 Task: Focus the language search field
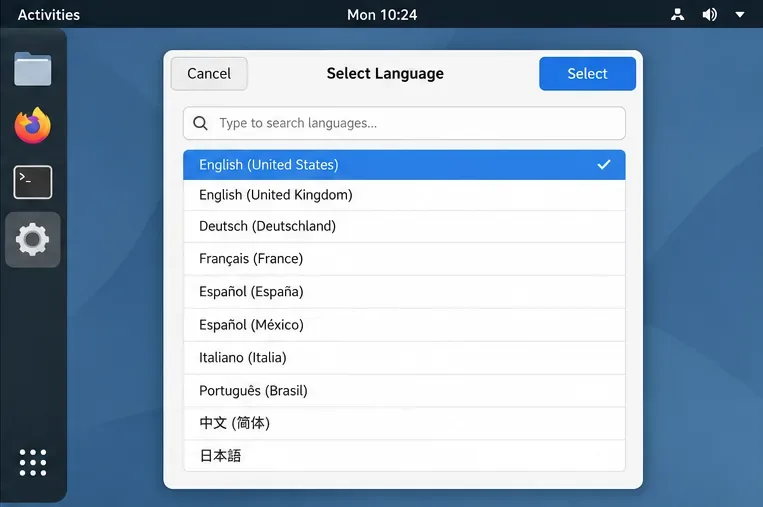(x=404, y=123)
